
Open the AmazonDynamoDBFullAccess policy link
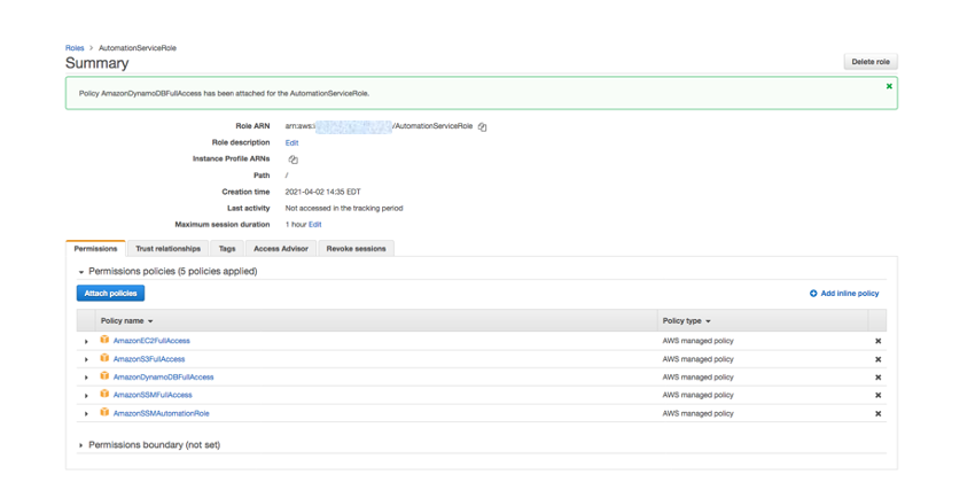(163, 377)
